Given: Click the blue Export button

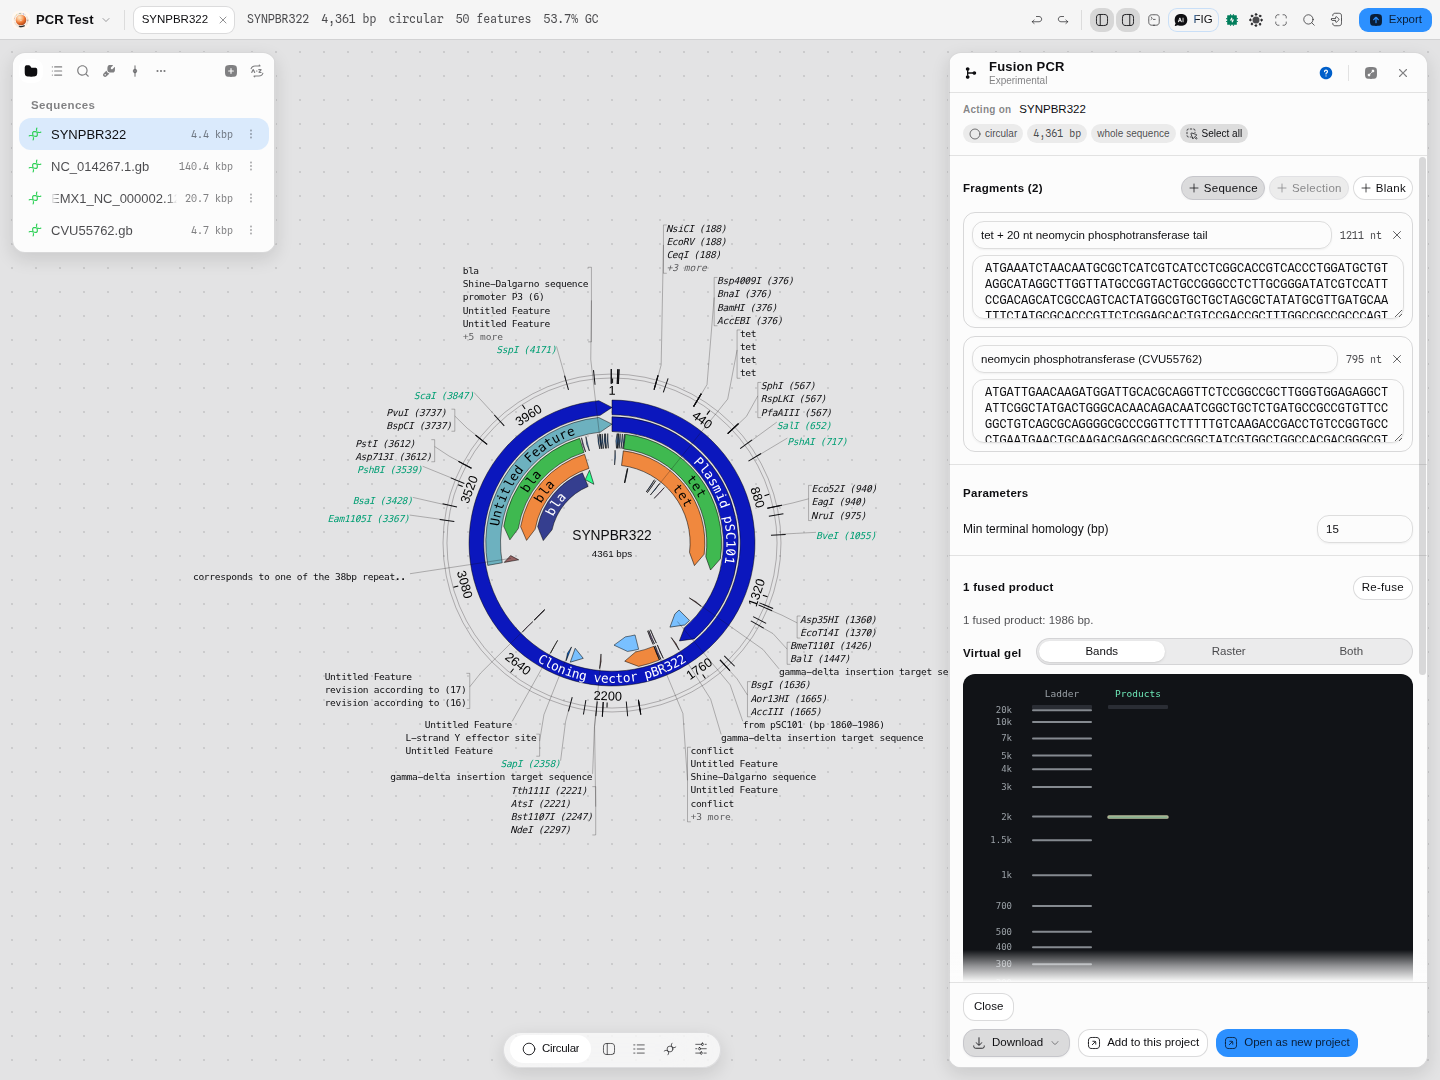Looking at the screenshot, I should [1395, 20].
